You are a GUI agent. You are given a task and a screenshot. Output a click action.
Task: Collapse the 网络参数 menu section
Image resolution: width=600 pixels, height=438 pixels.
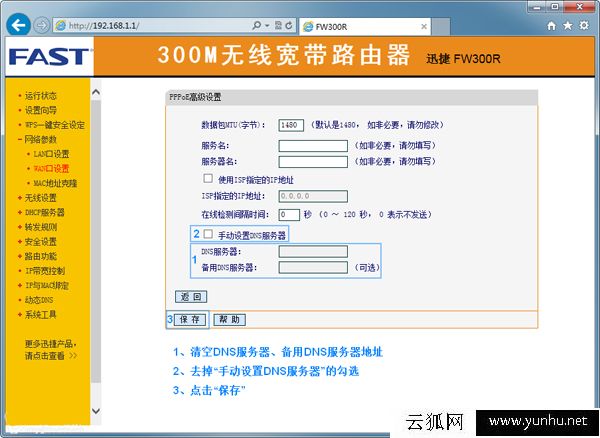[x=41, y=139]
